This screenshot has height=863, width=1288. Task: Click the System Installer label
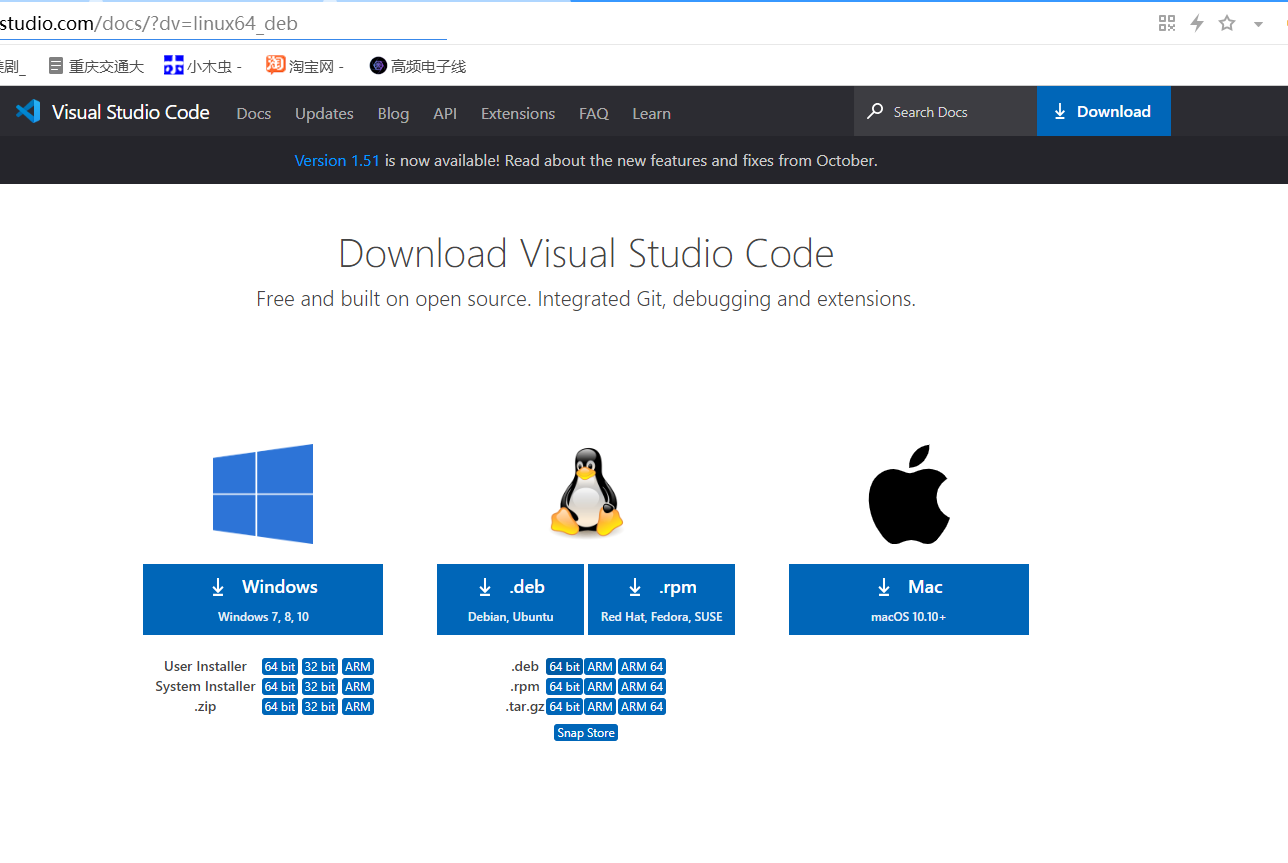205,686
